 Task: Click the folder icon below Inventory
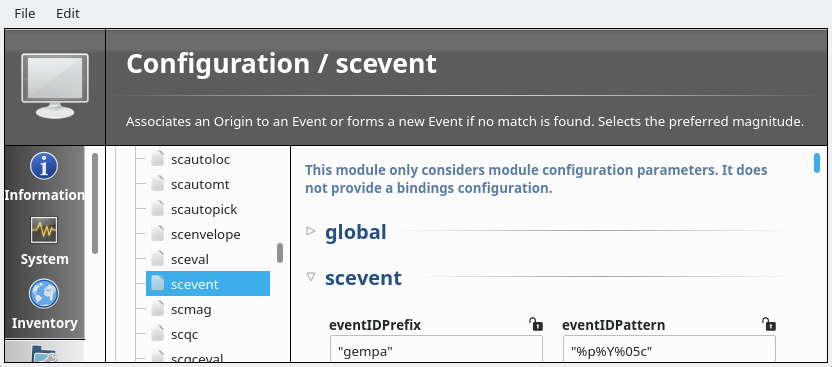44,354
